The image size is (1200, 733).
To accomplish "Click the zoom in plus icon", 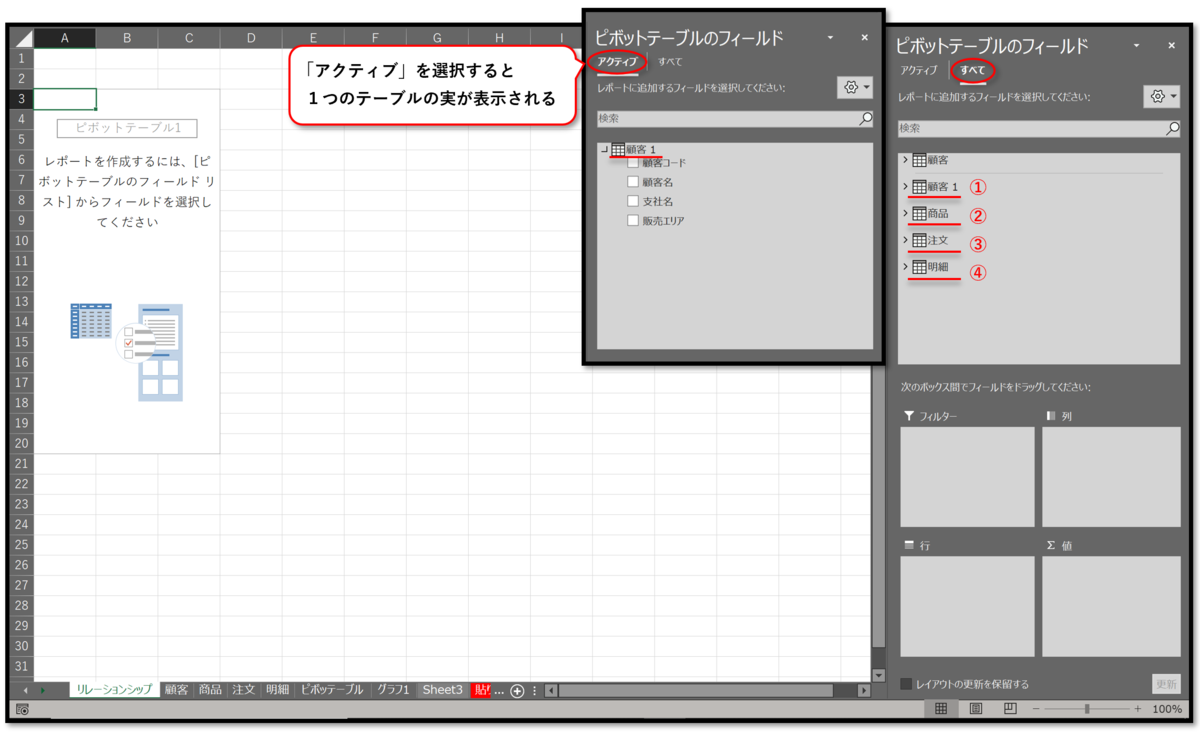I will coord(1137,709).
